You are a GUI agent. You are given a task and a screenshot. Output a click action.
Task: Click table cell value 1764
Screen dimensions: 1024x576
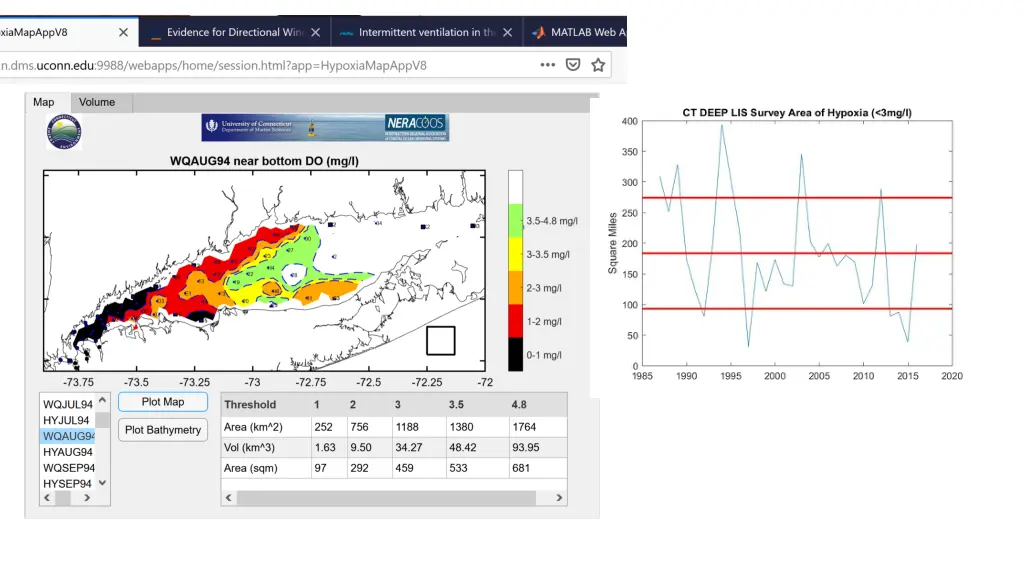tap(524, 426)
